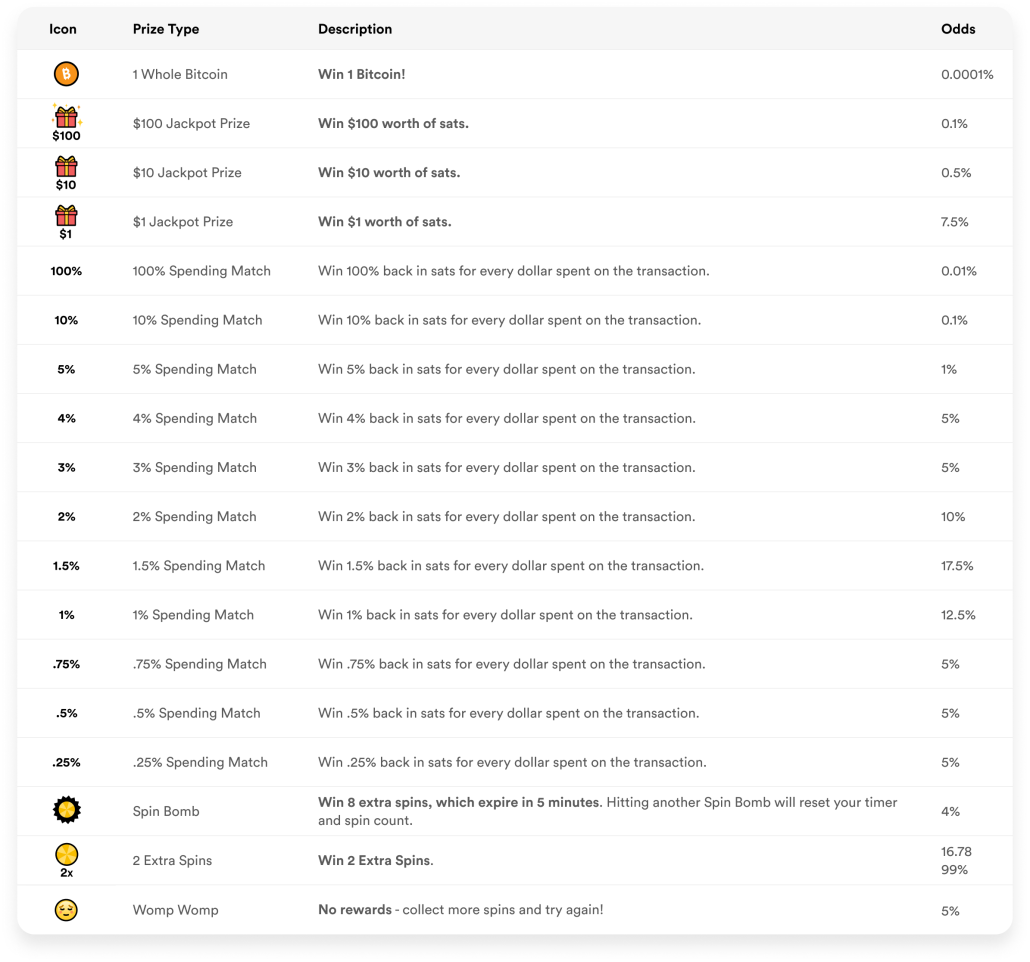1030x962 pixels.
Task: Select the '5% Spending Match' row label
Action: point(194,369)
